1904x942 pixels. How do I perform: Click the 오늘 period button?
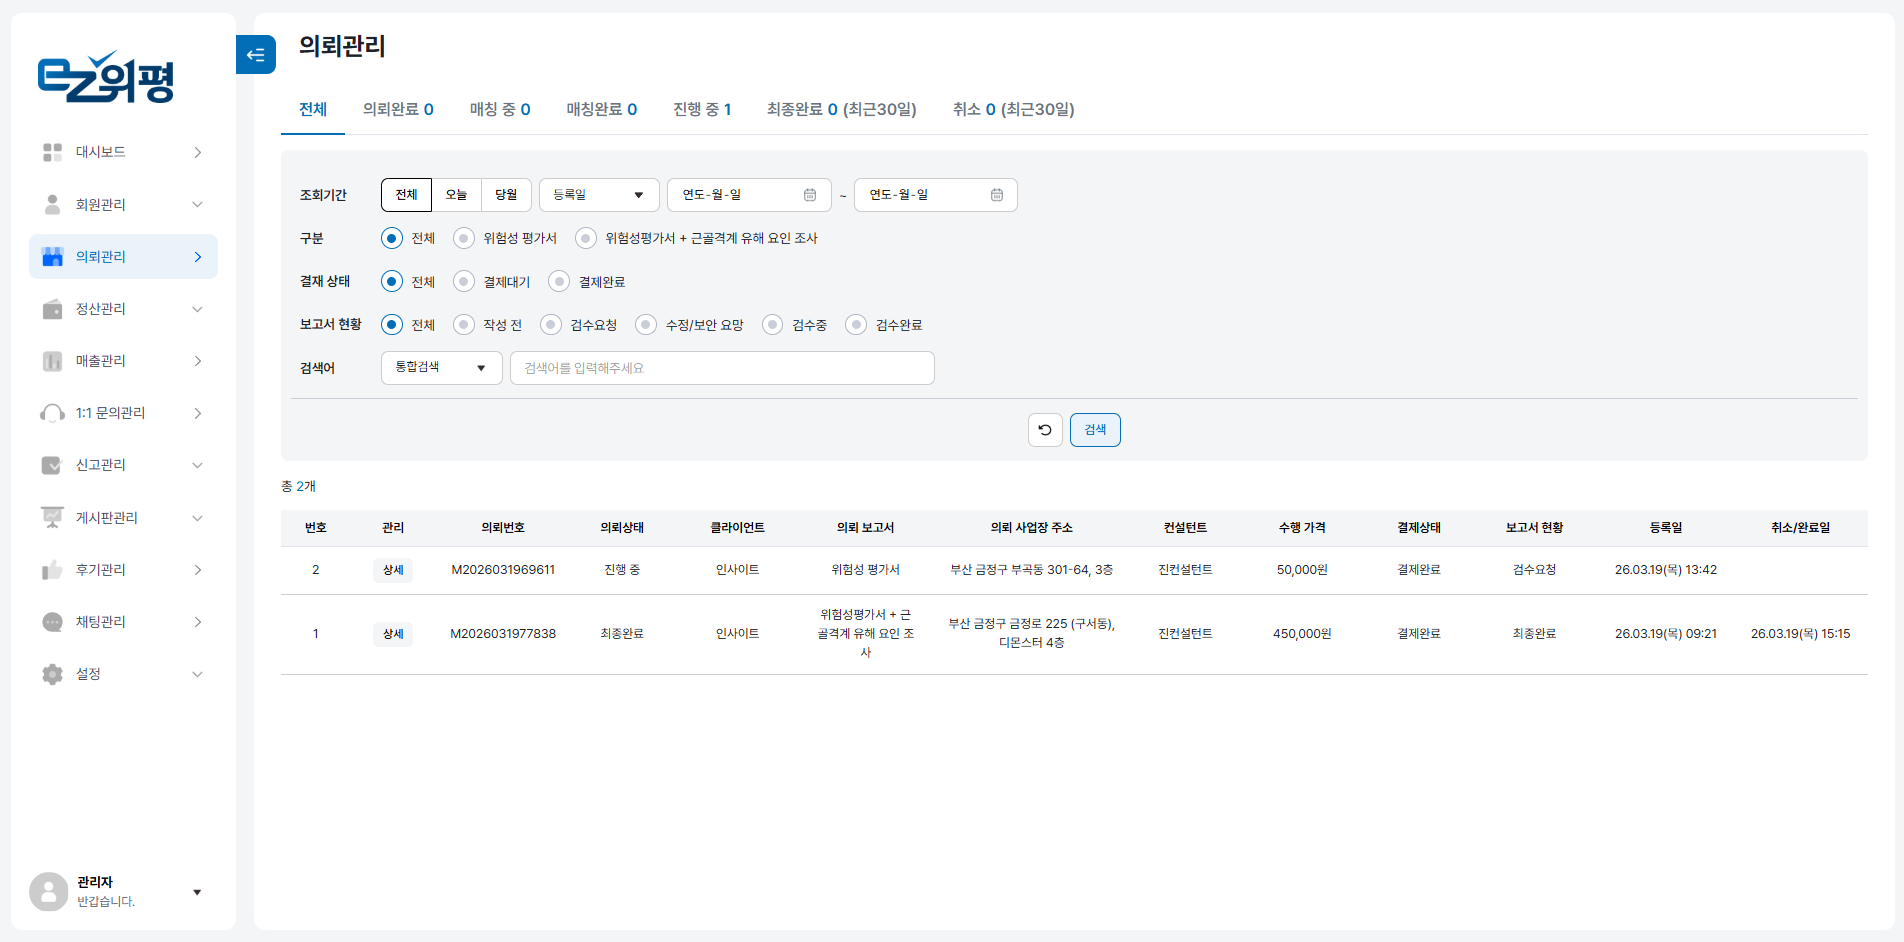point(456,195)
